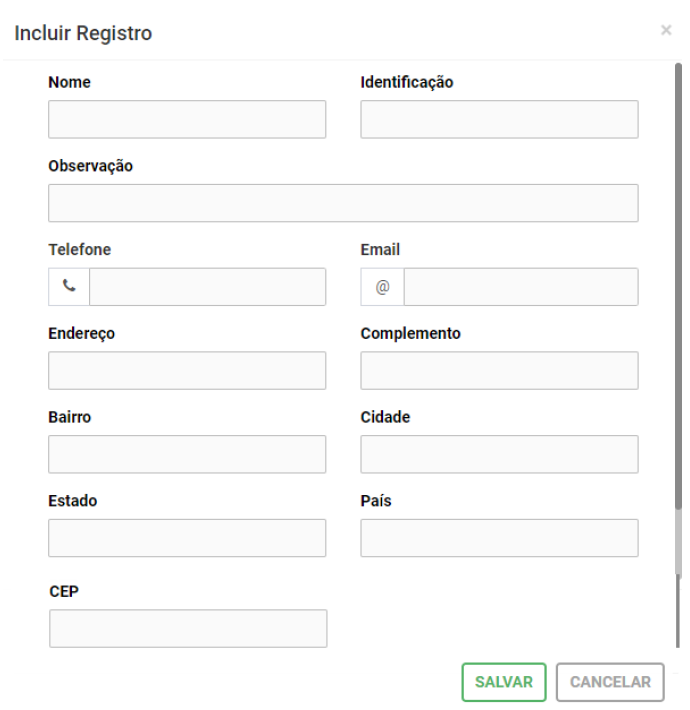Select the Identificação text box
Screen dimensions: 690x710
tap(499, 119)
